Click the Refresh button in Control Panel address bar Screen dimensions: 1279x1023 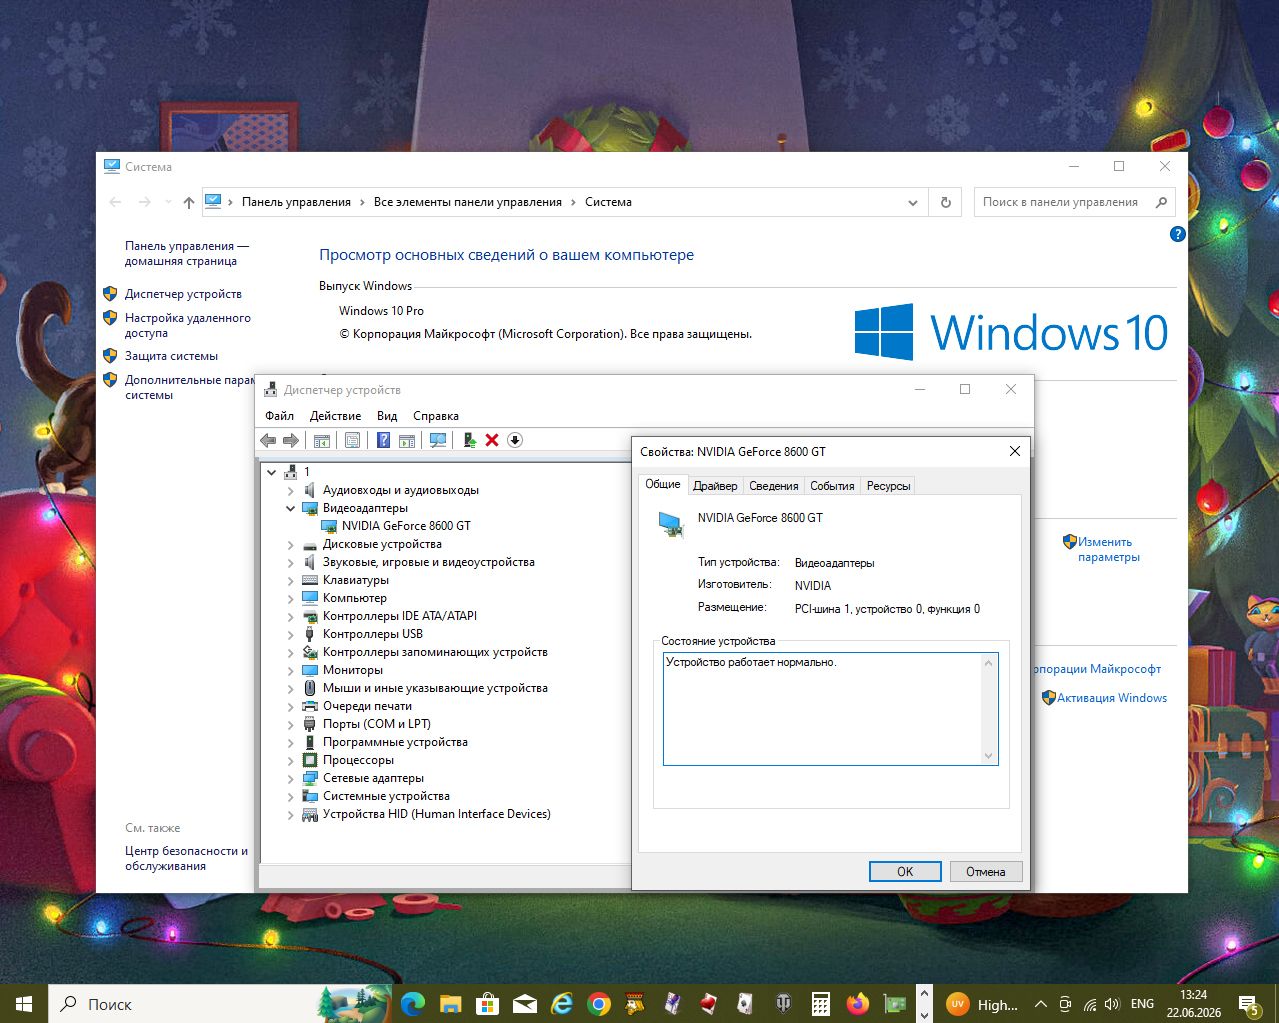pyautogui.click(x=945, y=202)
